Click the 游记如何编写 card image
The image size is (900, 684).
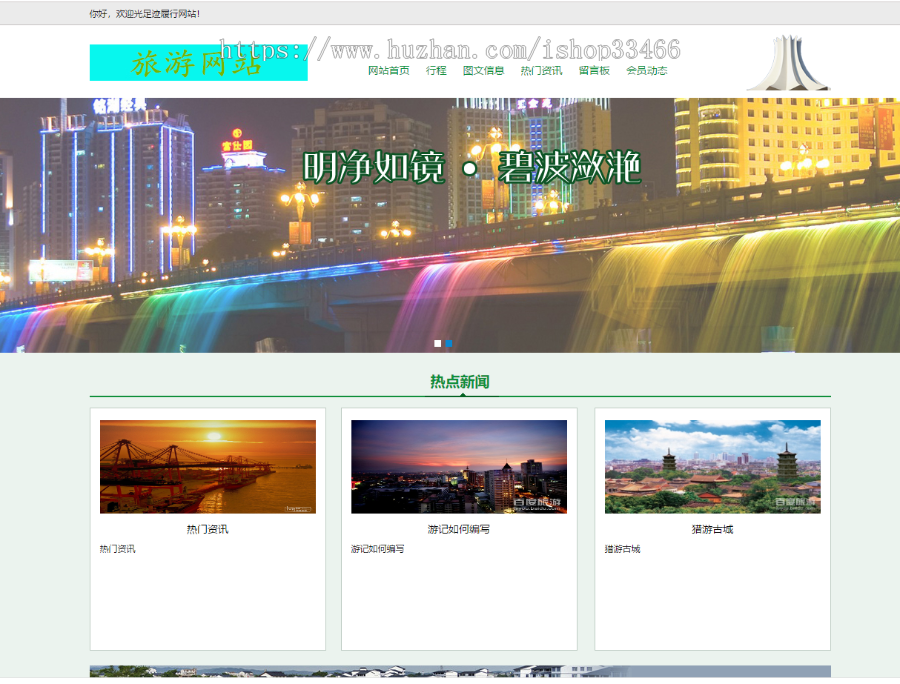click(x=459, y=467)
